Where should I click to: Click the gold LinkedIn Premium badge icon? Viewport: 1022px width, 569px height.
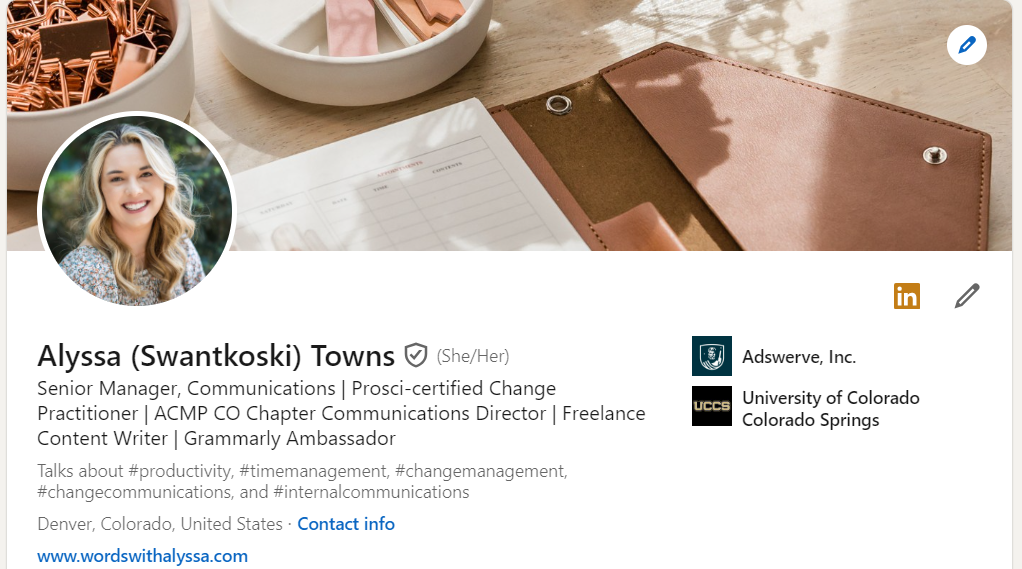coord(906,296)
